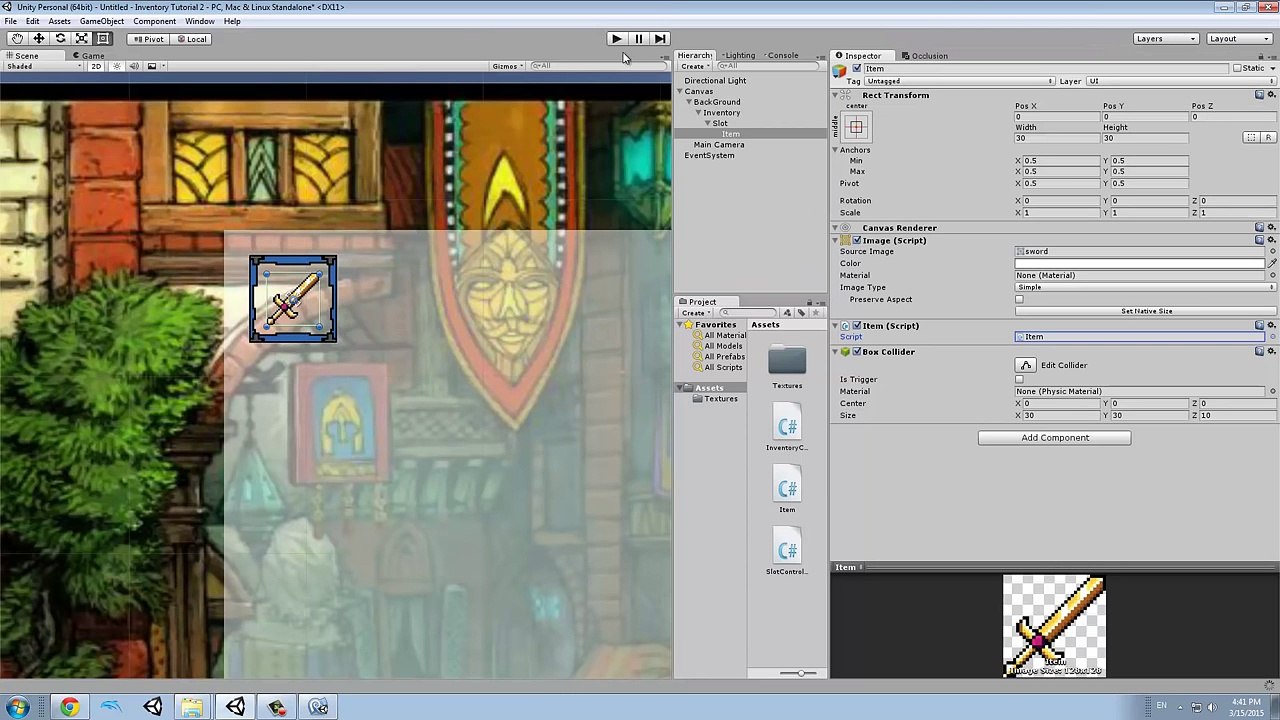The height and width of the screenshot is (720, 1280).
Task: Pick color with the eyedropper icon
Action: point(1272,263)
